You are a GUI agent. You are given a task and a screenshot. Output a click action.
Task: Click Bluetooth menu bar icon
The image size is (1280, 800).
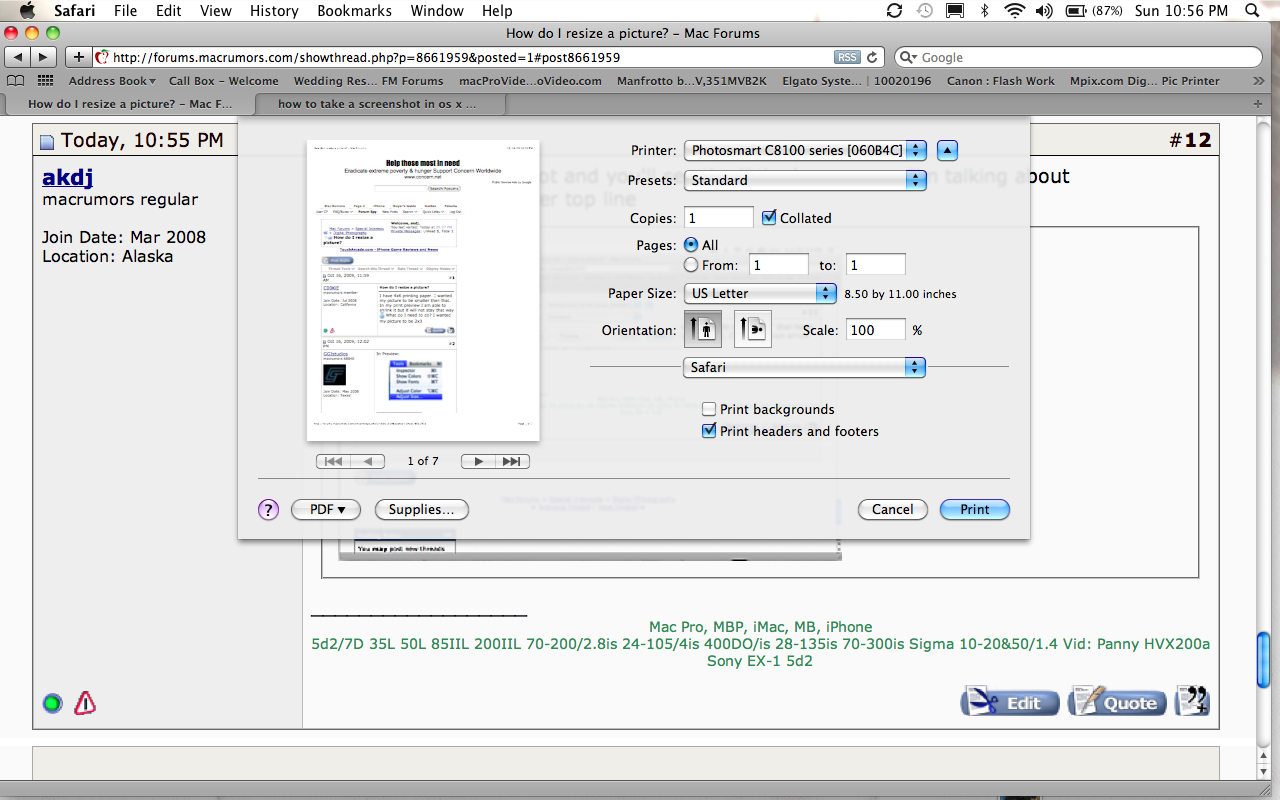(985, 11)
